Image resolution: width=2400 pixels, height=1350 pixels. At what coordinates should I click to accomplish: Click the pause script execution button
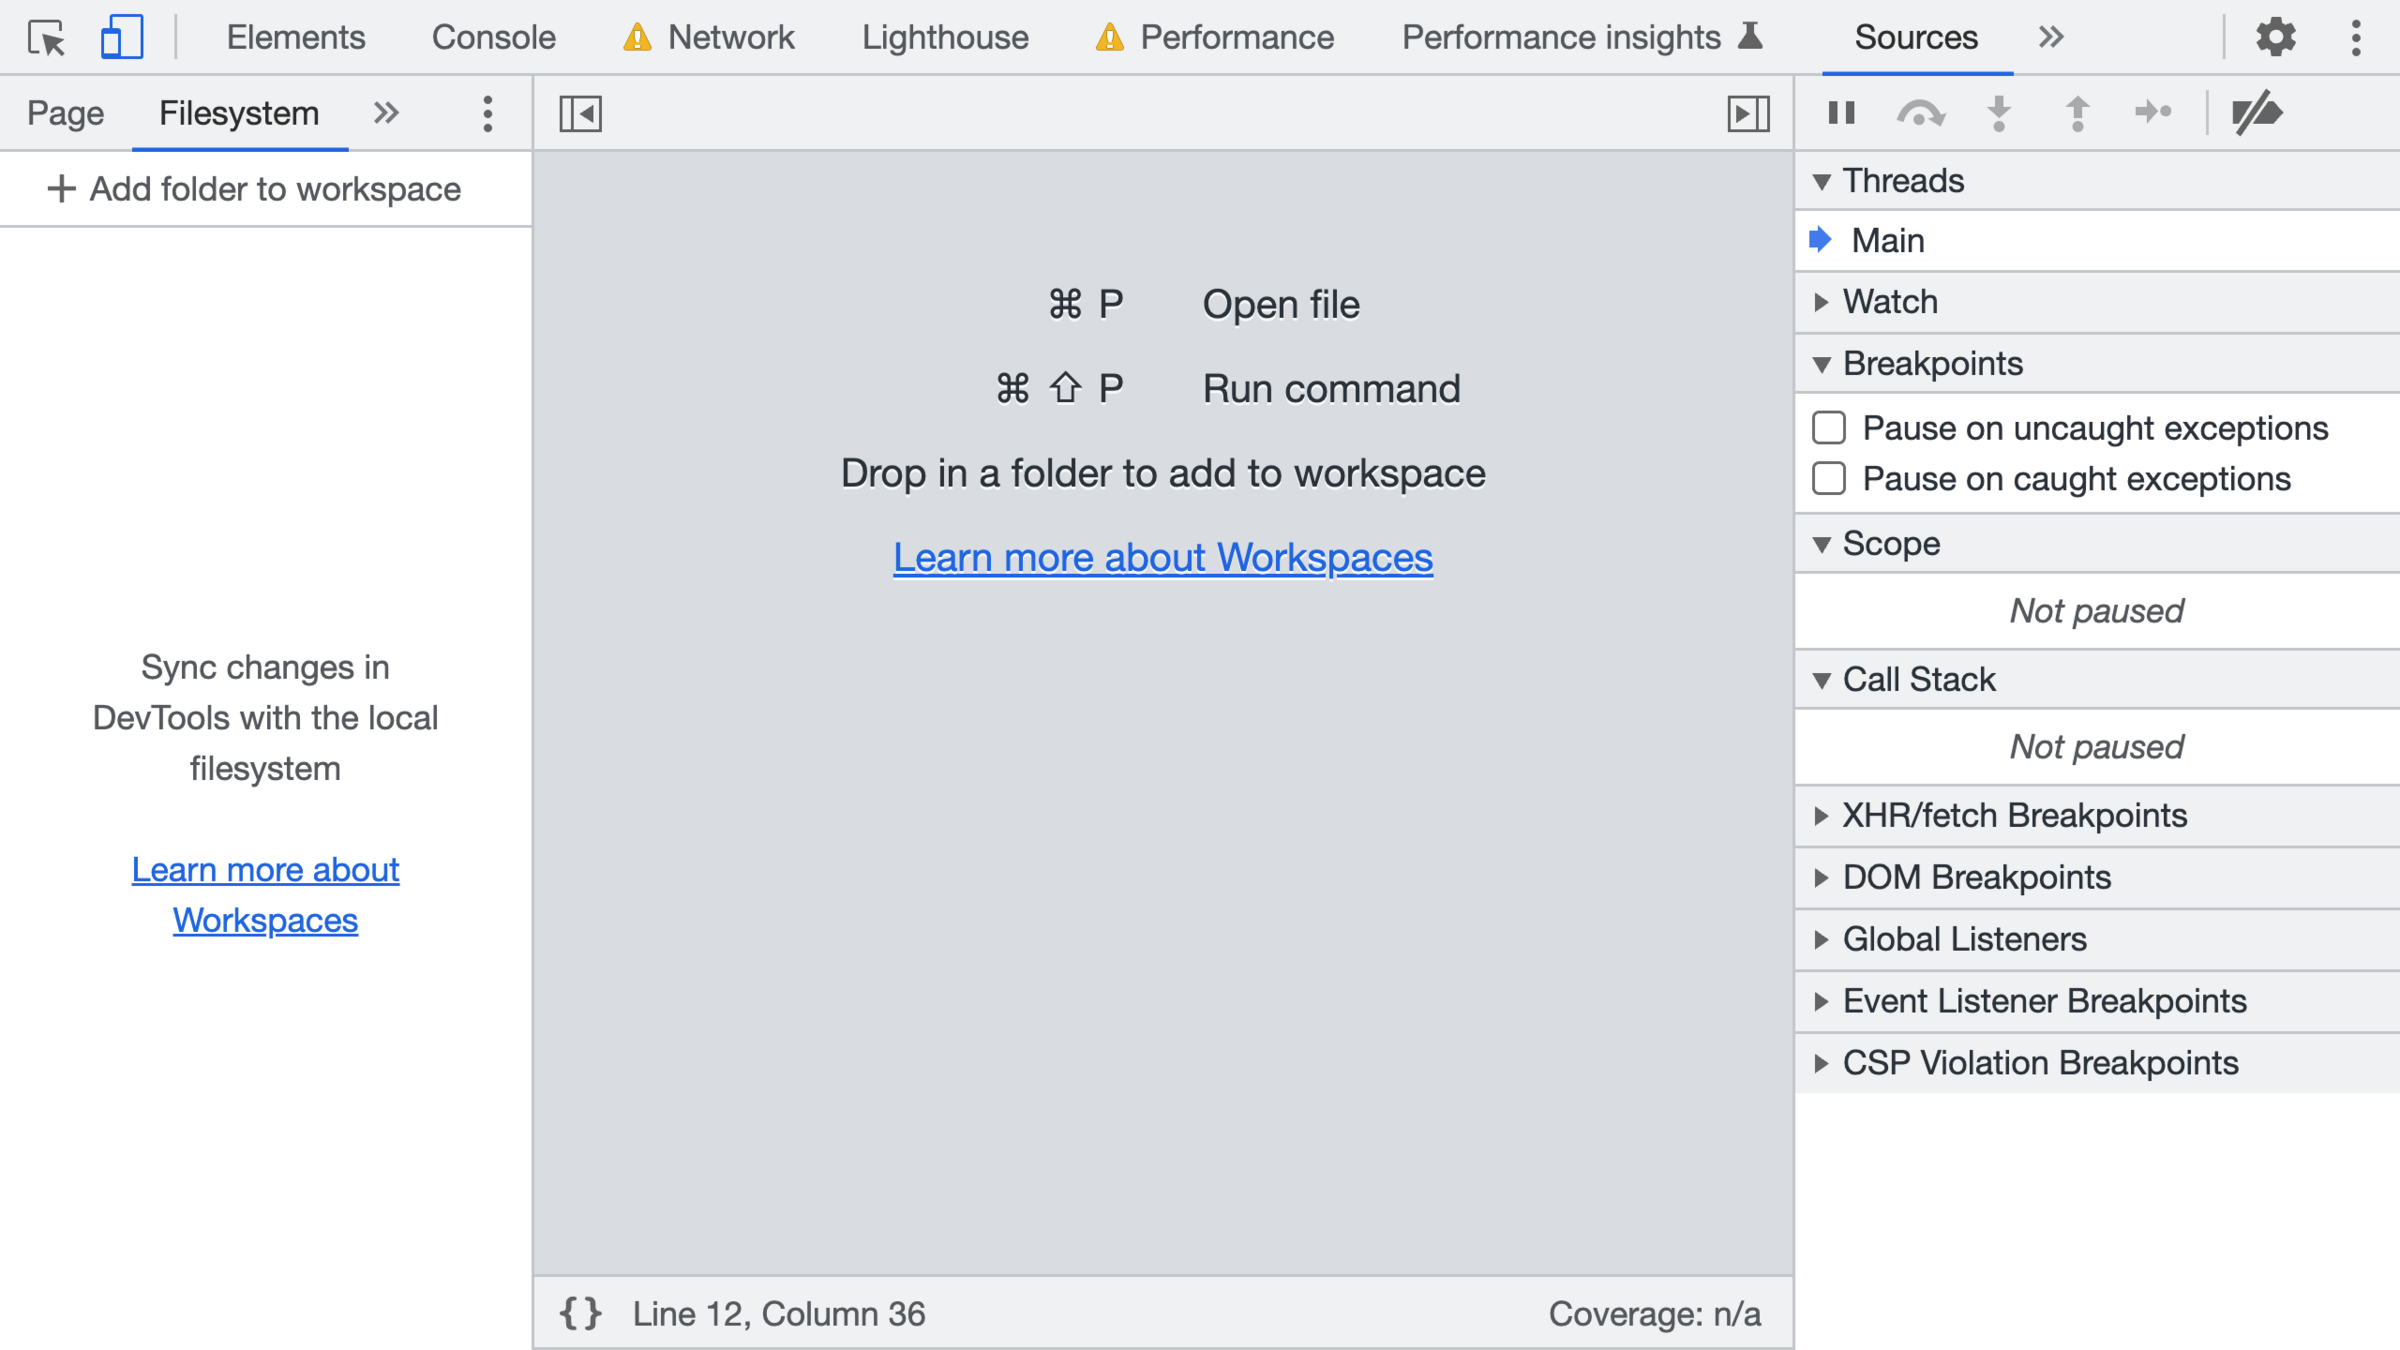pos(1841,113)
